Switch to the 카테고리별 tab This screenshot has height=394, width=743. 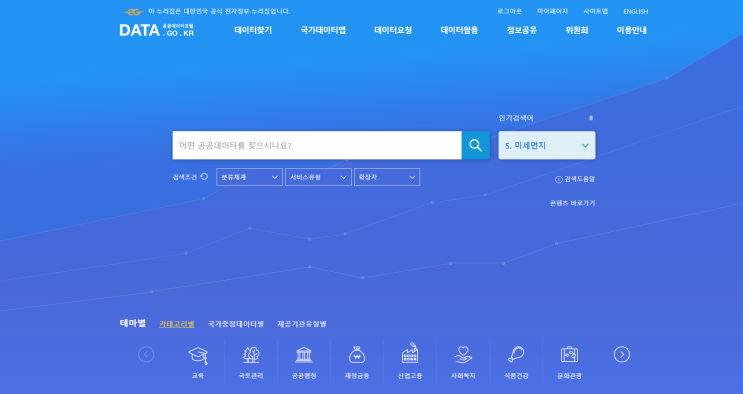point(177,324)
